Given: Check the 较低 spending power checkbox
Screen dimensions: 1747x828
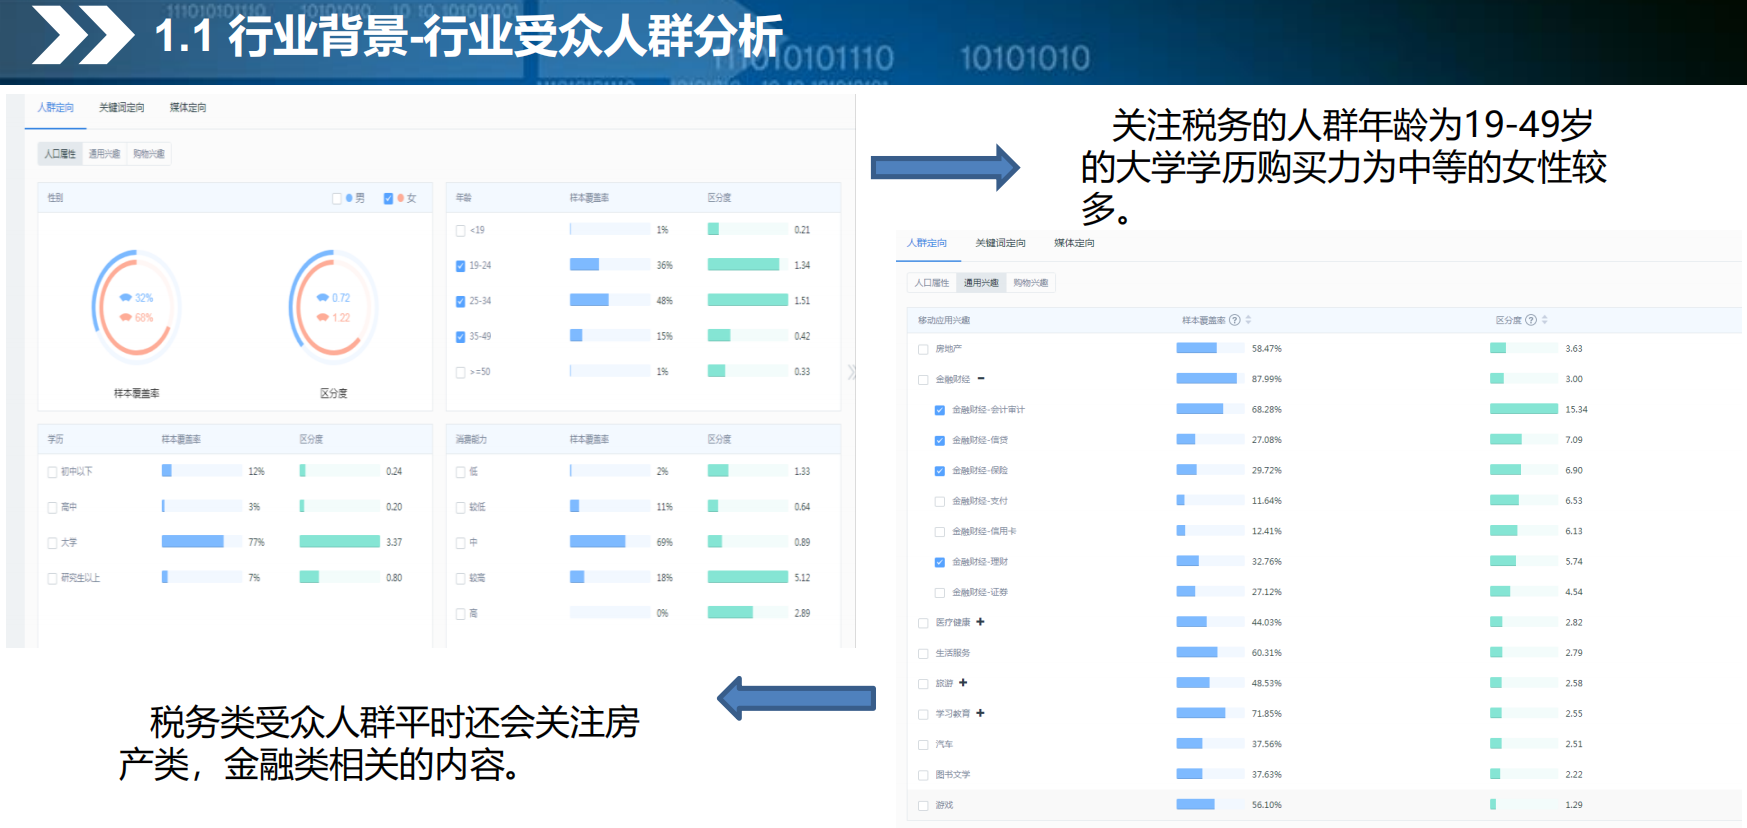Looking at the screenshot, I should tap(460, 507).
